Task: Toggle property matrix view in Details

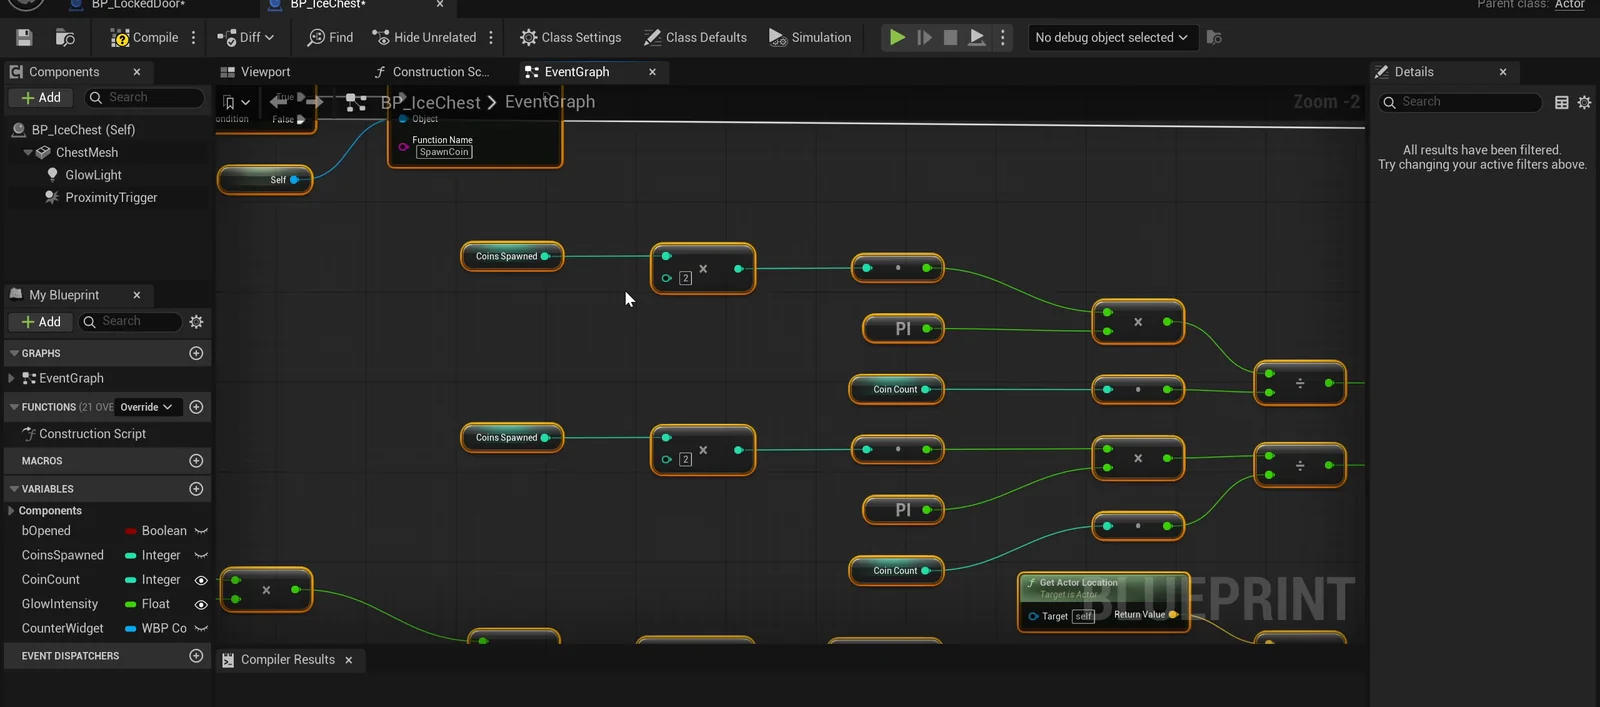Action: pos(1562,102)
